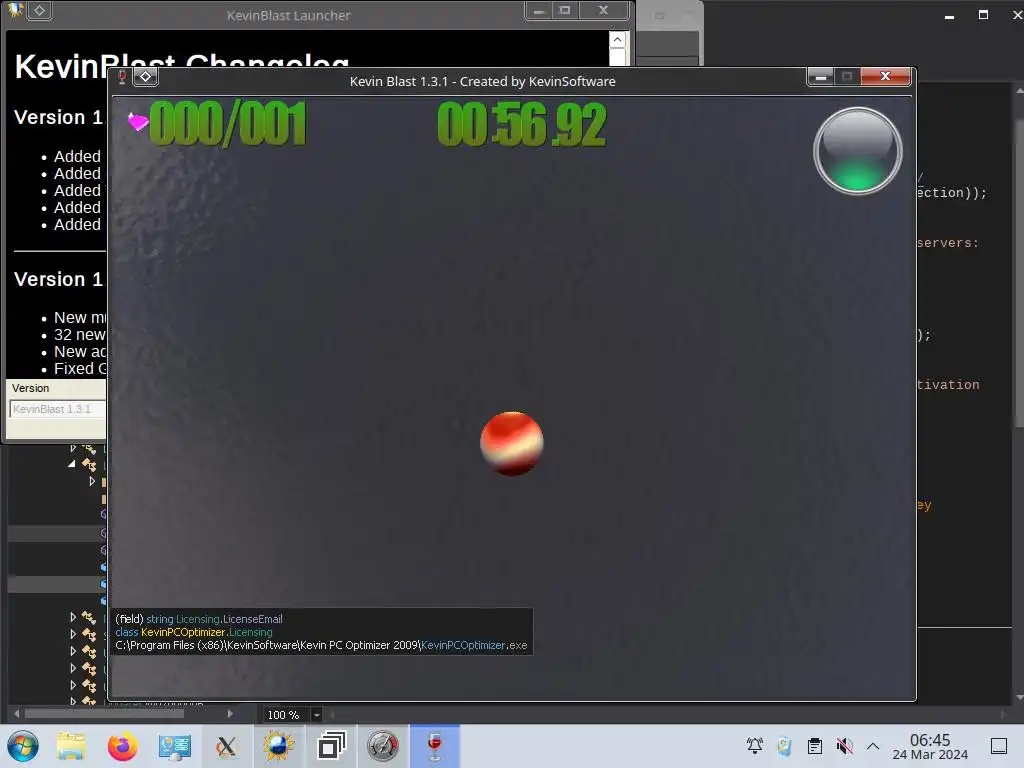Open the notifications bell in the system tray
This screenshot has width=1024, height=768.
755,746
